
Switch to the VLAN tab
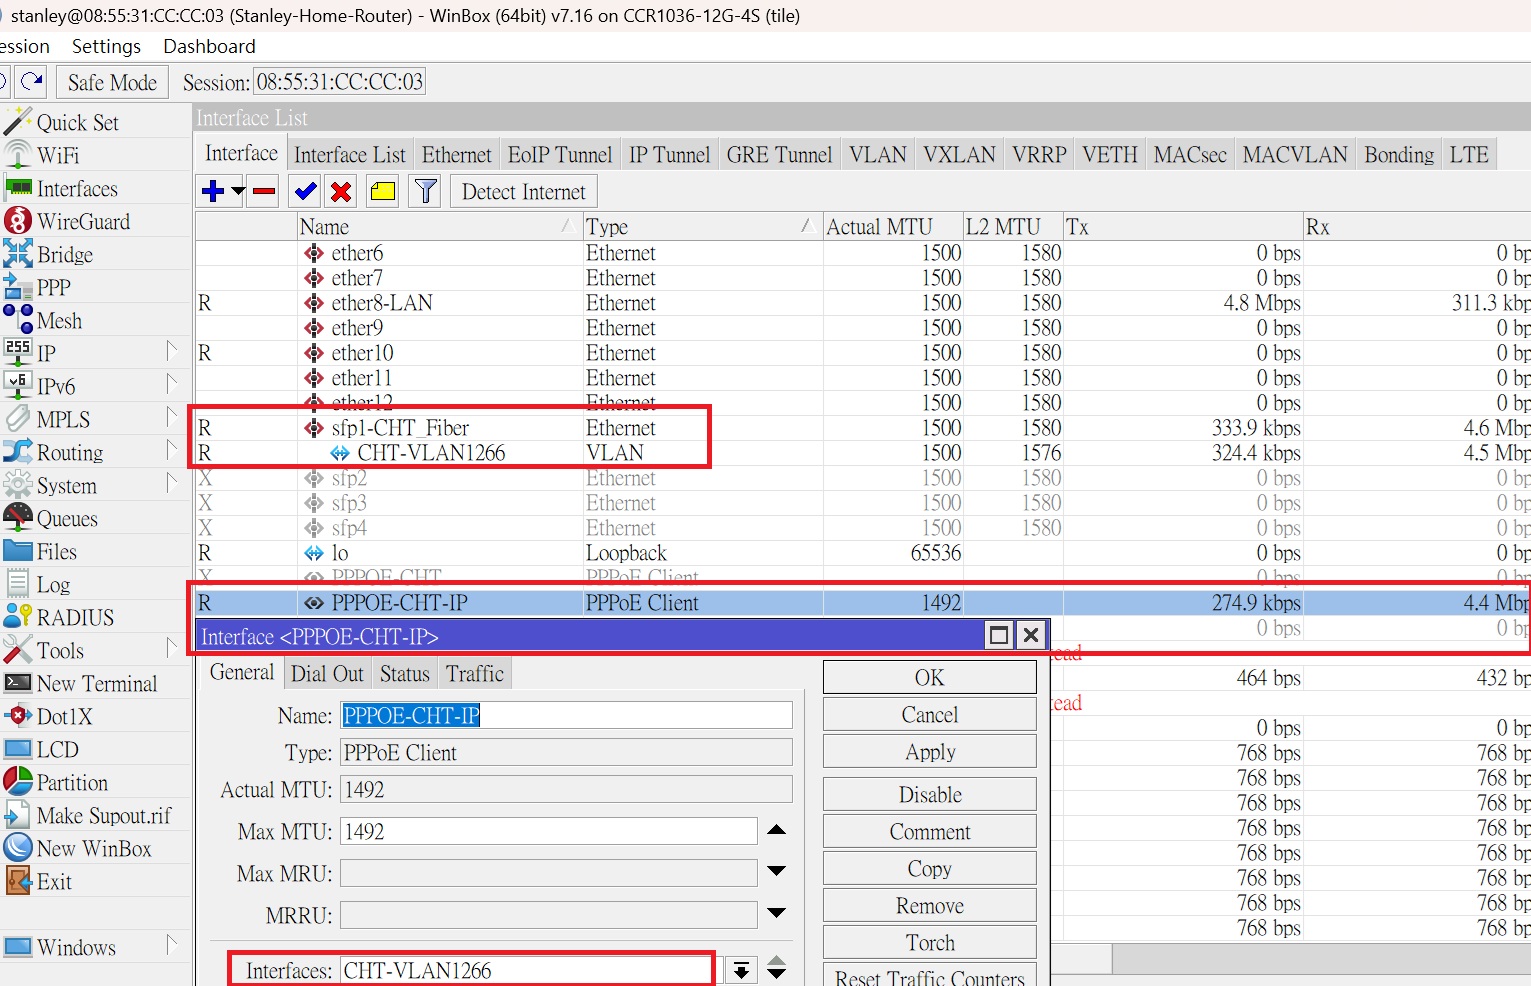(x=878, y=155)
